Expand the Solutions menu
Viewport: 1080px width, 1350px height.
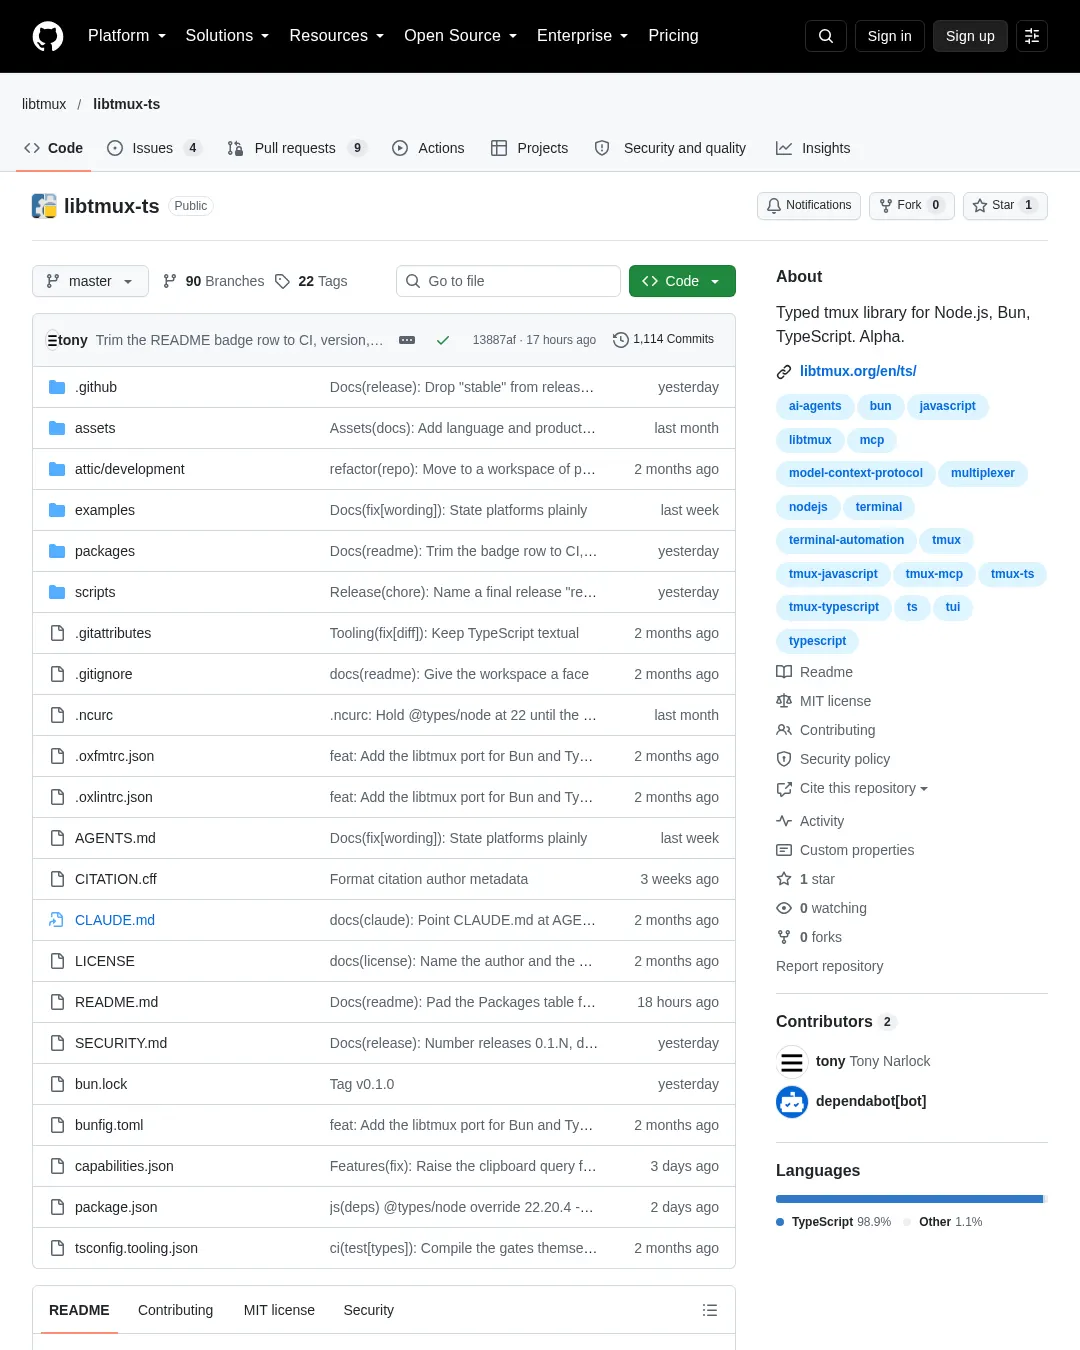click(227, 36)
